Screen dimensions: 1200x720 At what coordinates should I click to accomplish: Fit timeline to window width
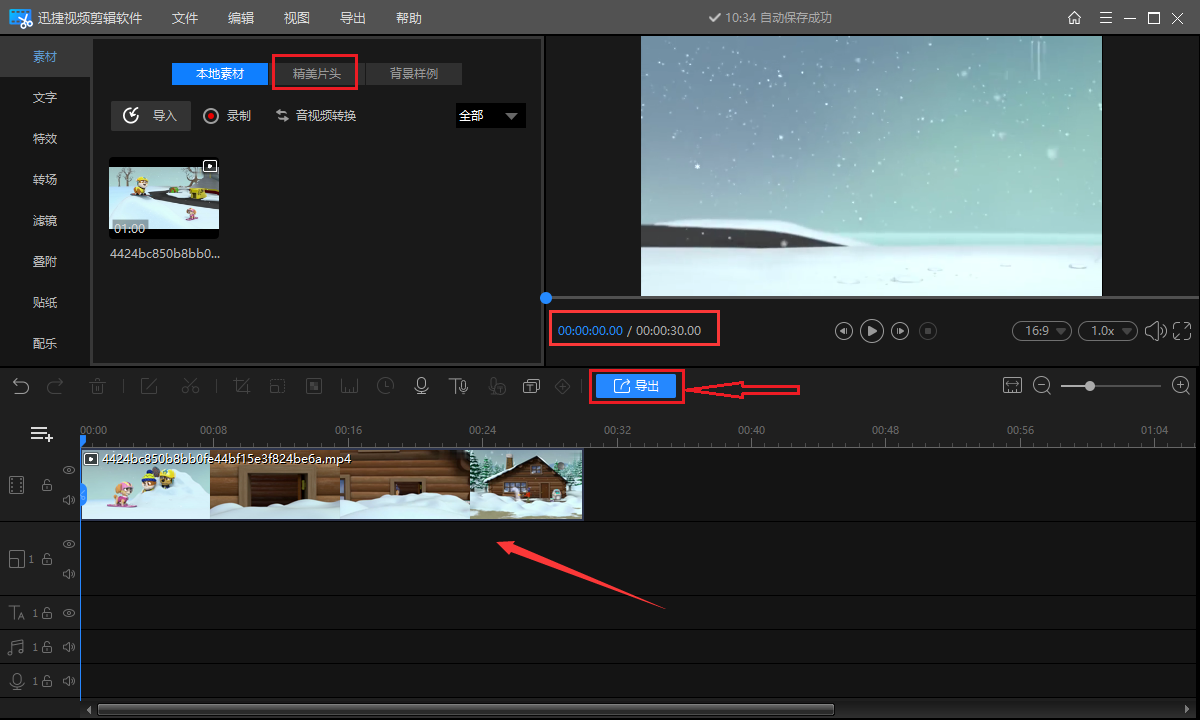(1012, 386)
